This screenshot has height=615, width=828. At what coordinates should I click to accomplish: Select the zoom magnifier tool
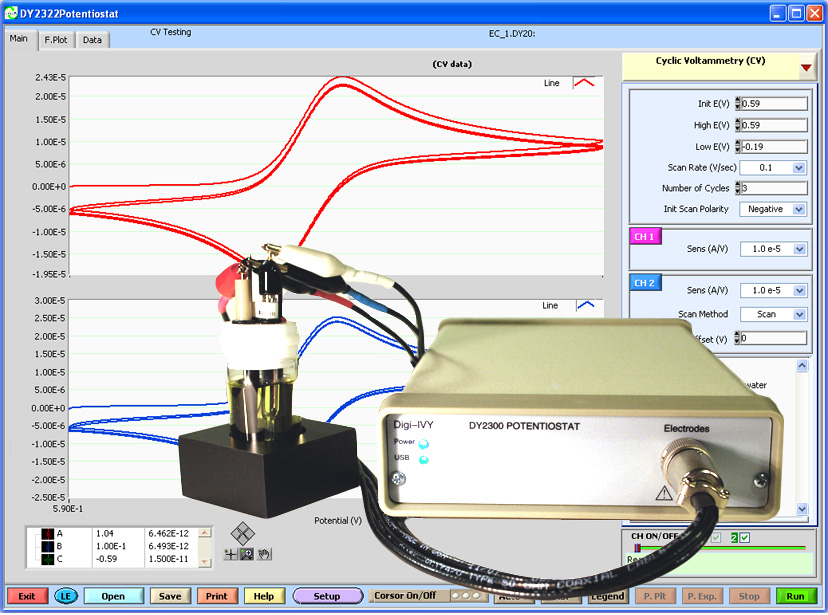[x=247, y=554]
